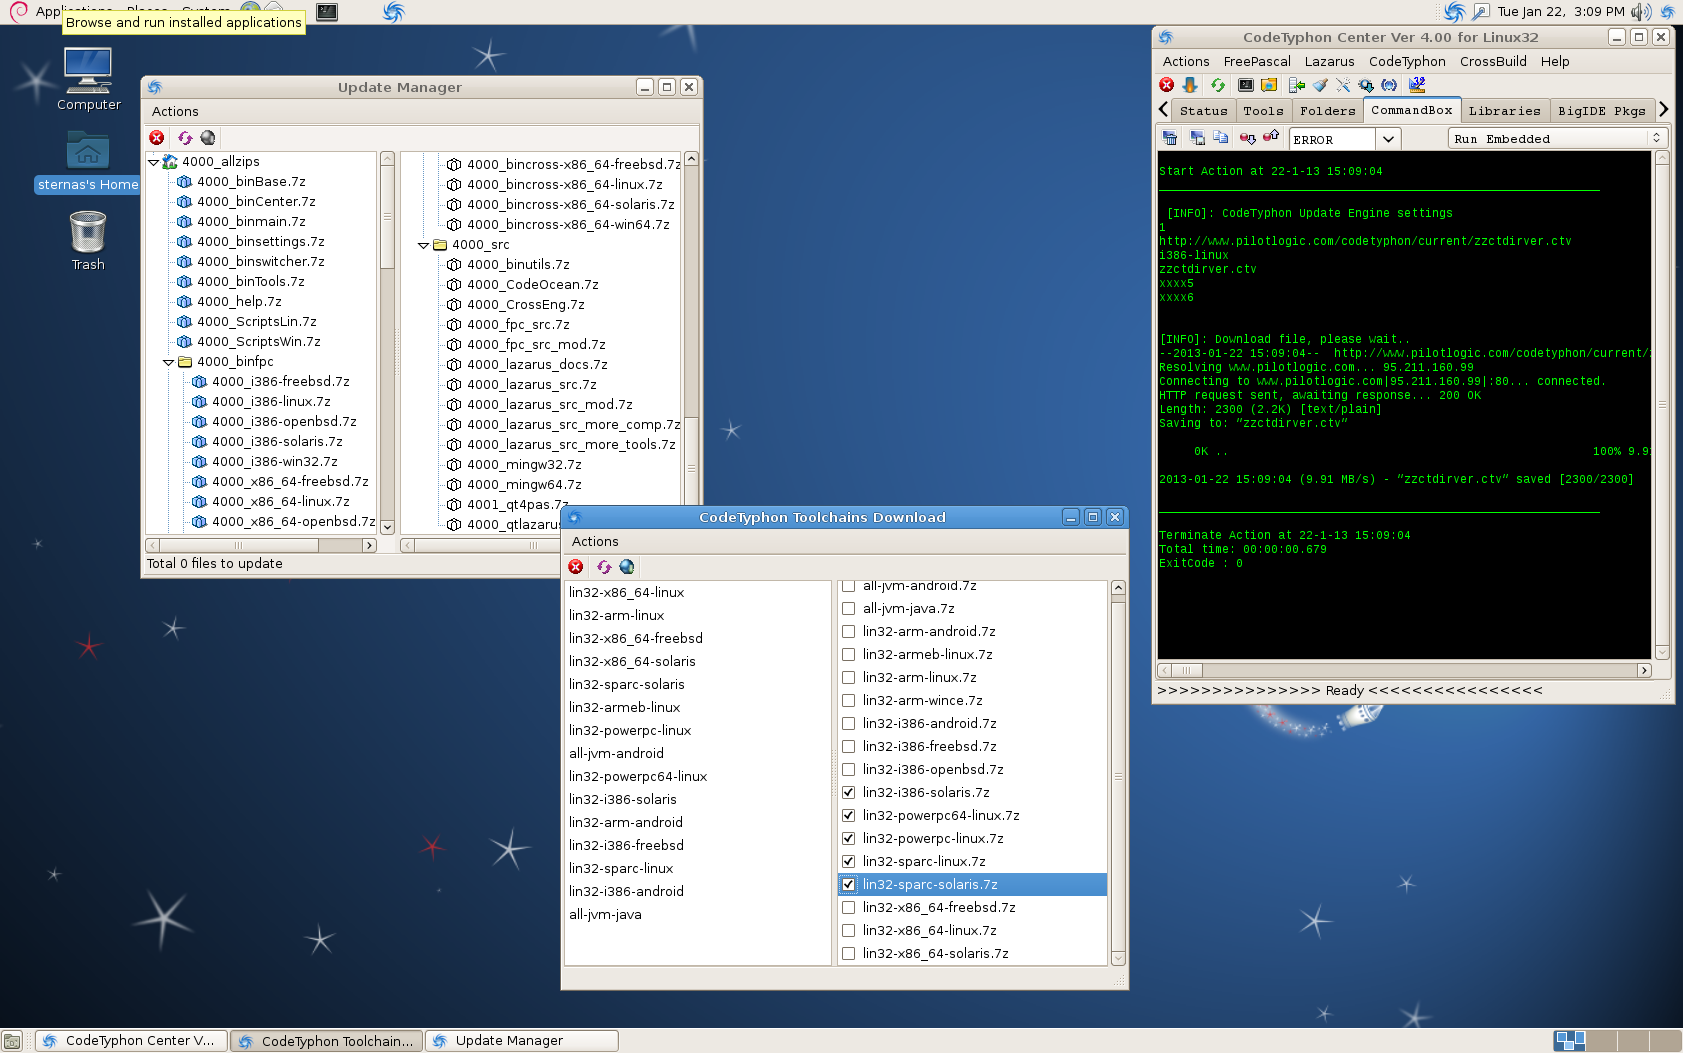Image resolution: width=1683 pixels, height=1053 pixels.
Task: Click the orange download arrow icon in CodeTyphon Center
Action: (x=1190, y=85)
